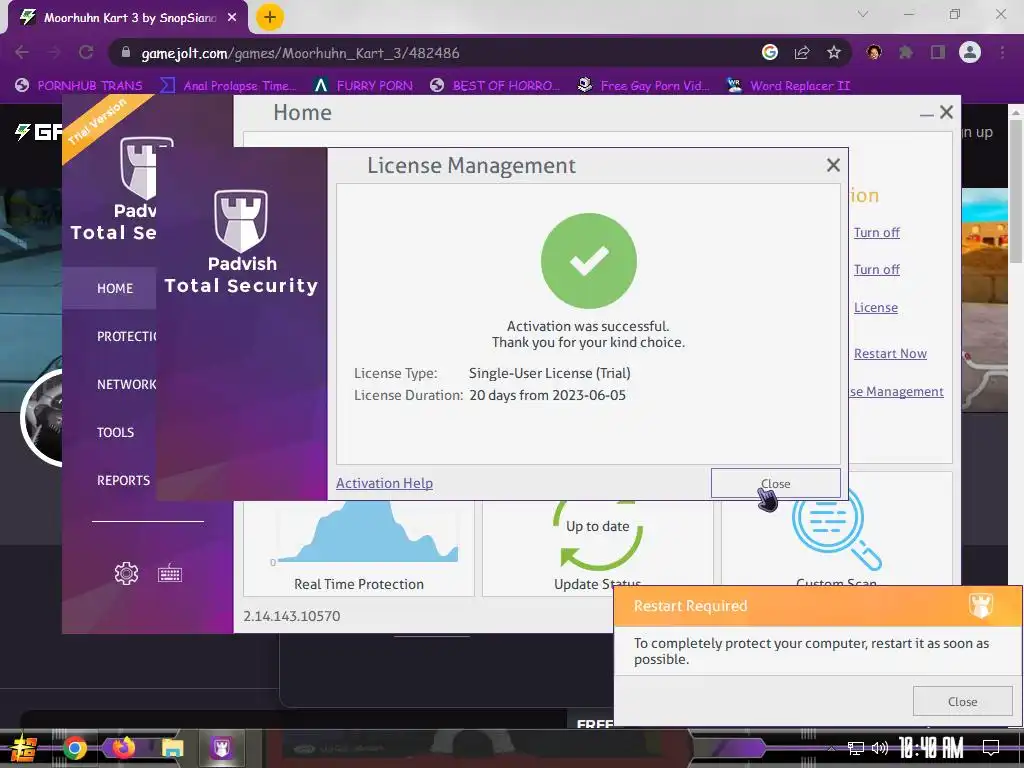Close the Restart Required notification
The width and height of the screenshot is (1024, 768).
(x=962, y=701)
